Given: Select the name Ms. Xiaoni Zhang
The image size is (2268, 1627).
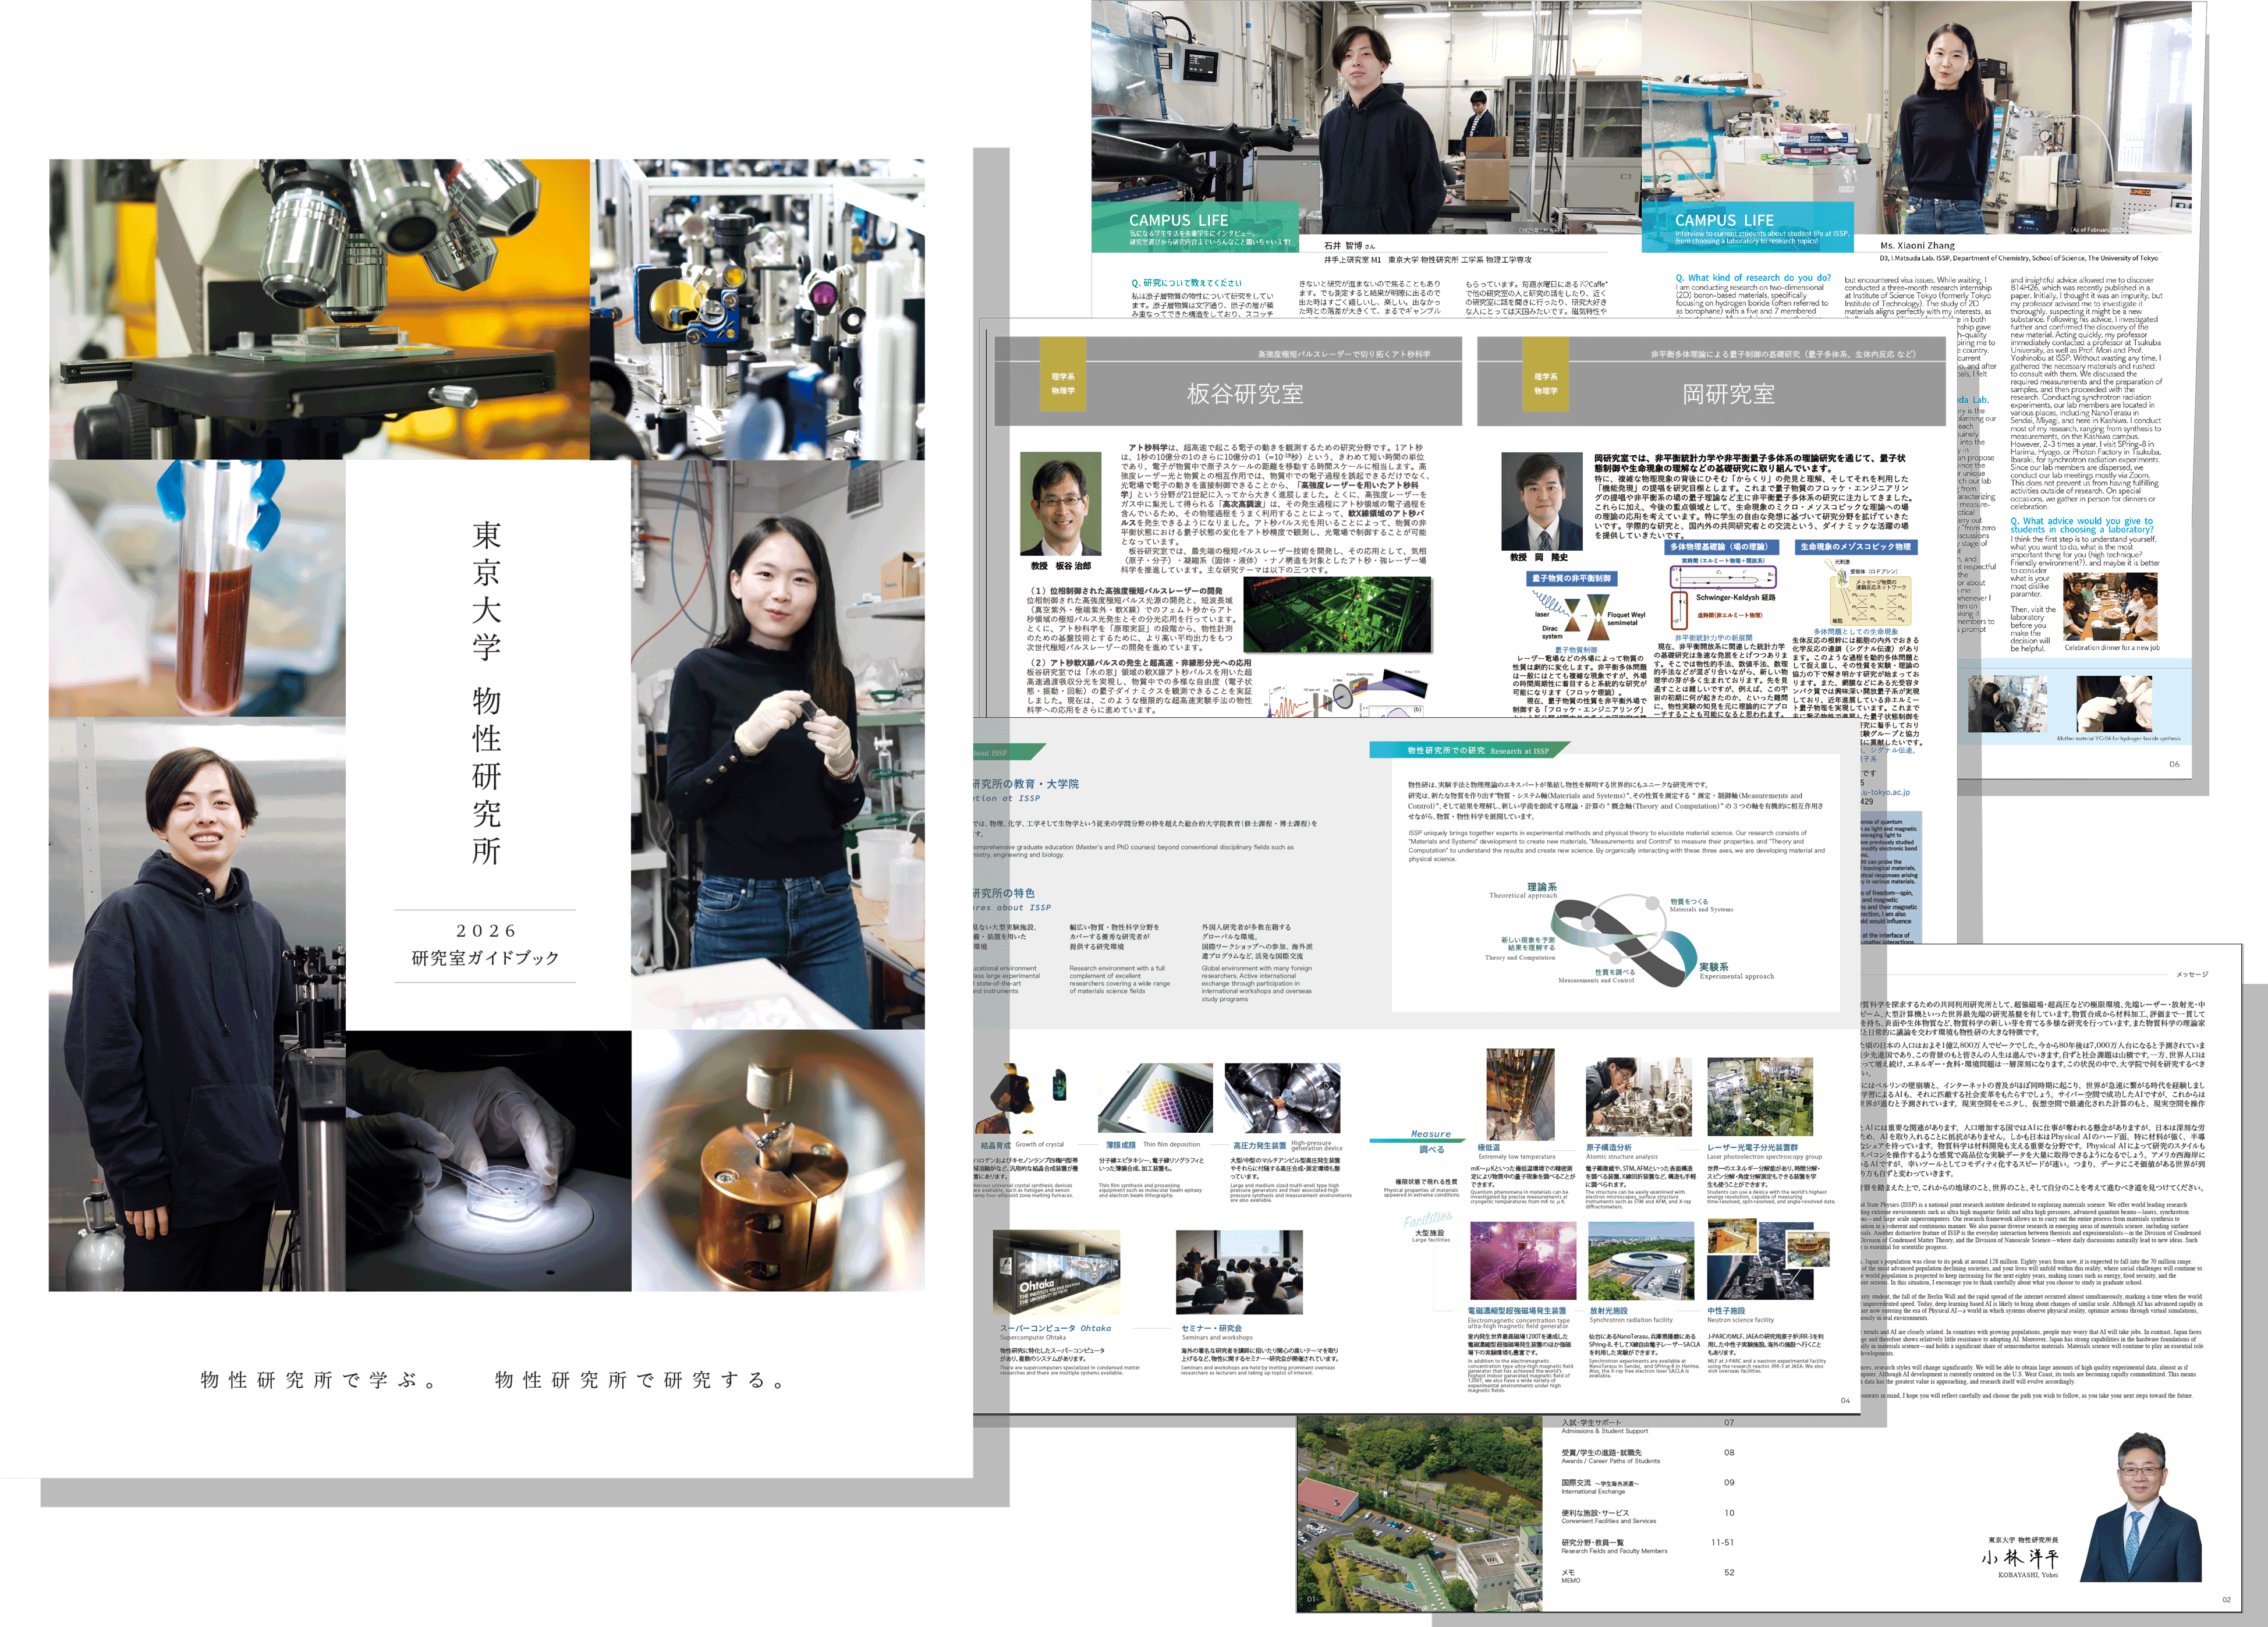Looking at the screenshot, I should (1917, 245).
